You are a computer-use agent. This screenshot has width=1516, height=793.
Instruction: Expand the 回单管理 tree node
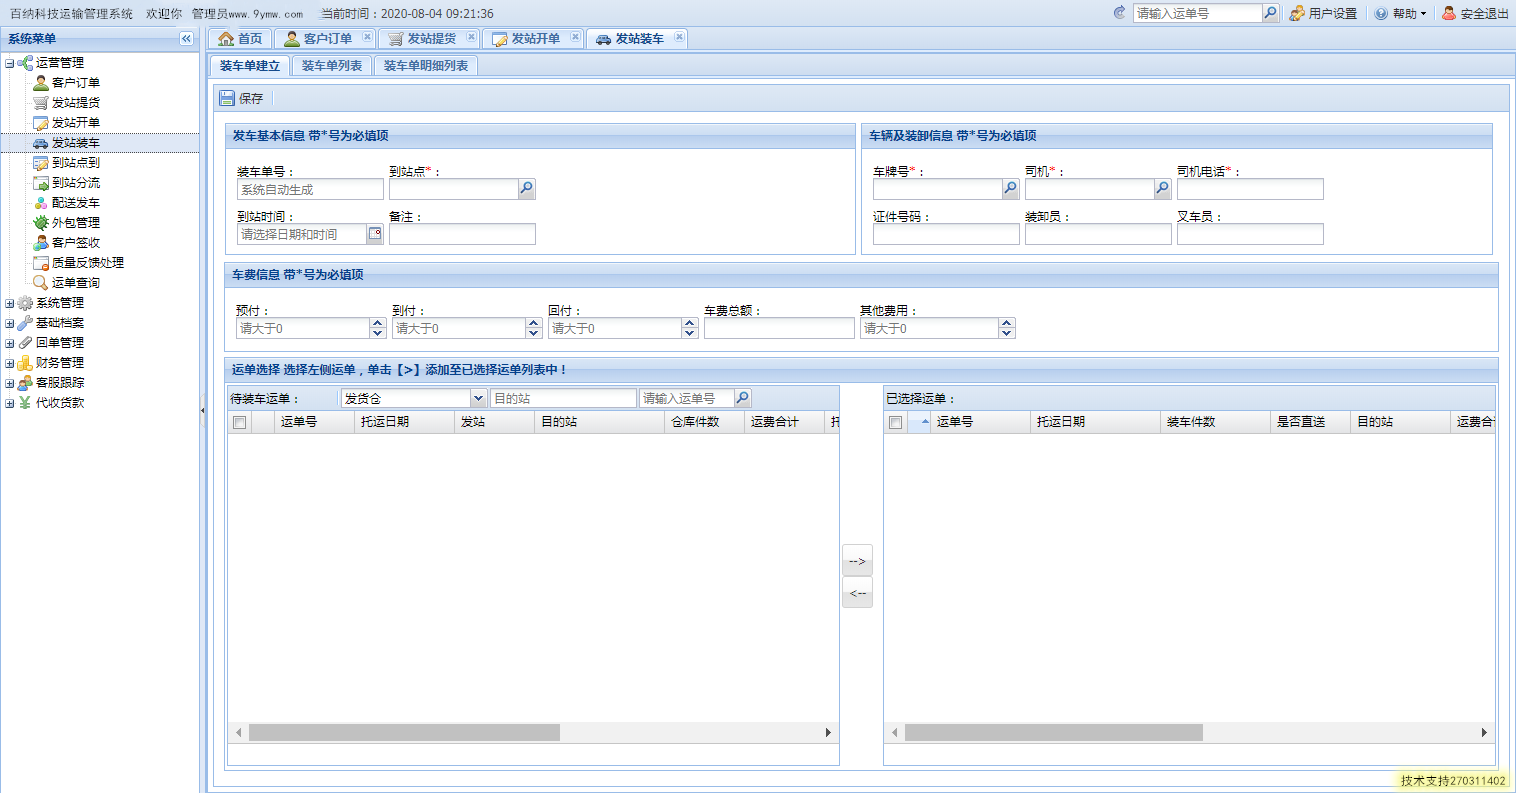pyautogui.click(x=9, y=343)
